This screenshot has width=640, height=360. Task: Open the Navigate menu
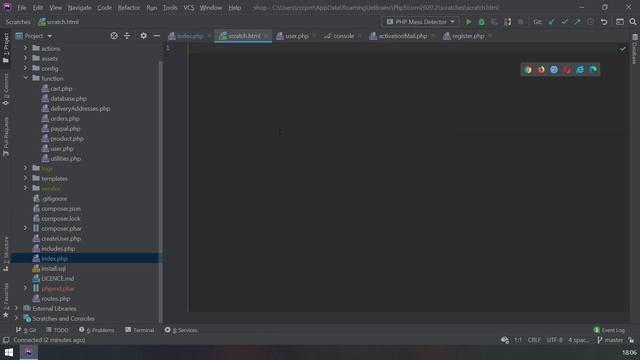tap(80, 8)
